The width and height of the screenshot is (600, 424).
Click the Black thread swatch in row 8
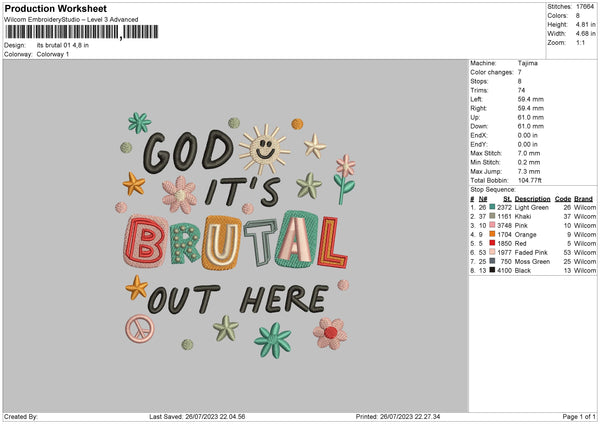coord(493,268)
